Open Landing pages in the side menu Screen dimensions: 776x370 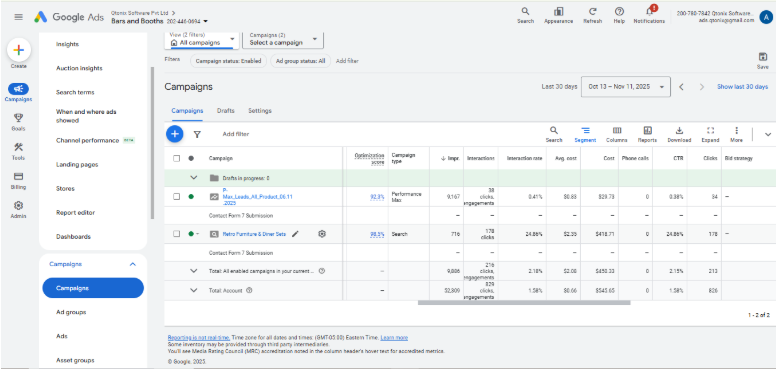pos(77,165)
